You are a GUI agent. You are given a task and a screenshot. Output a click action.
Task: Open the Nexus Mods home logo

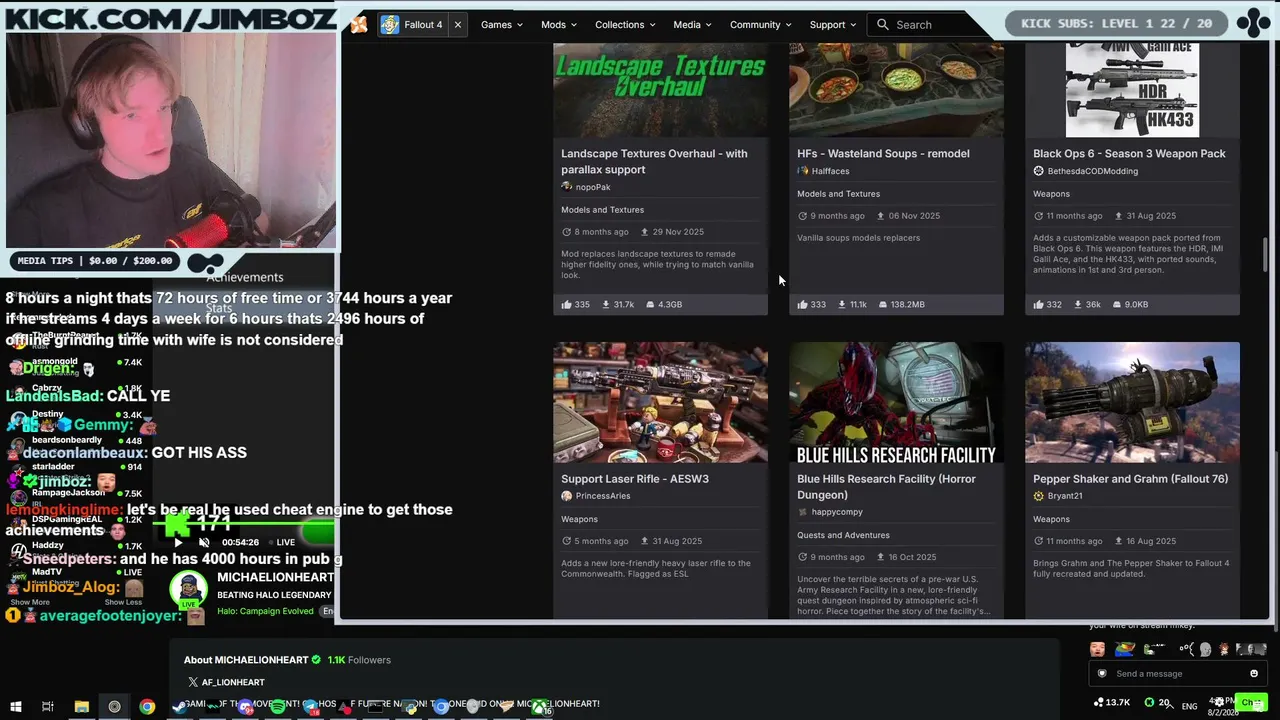pyautogui.click(x=359, y=25)
